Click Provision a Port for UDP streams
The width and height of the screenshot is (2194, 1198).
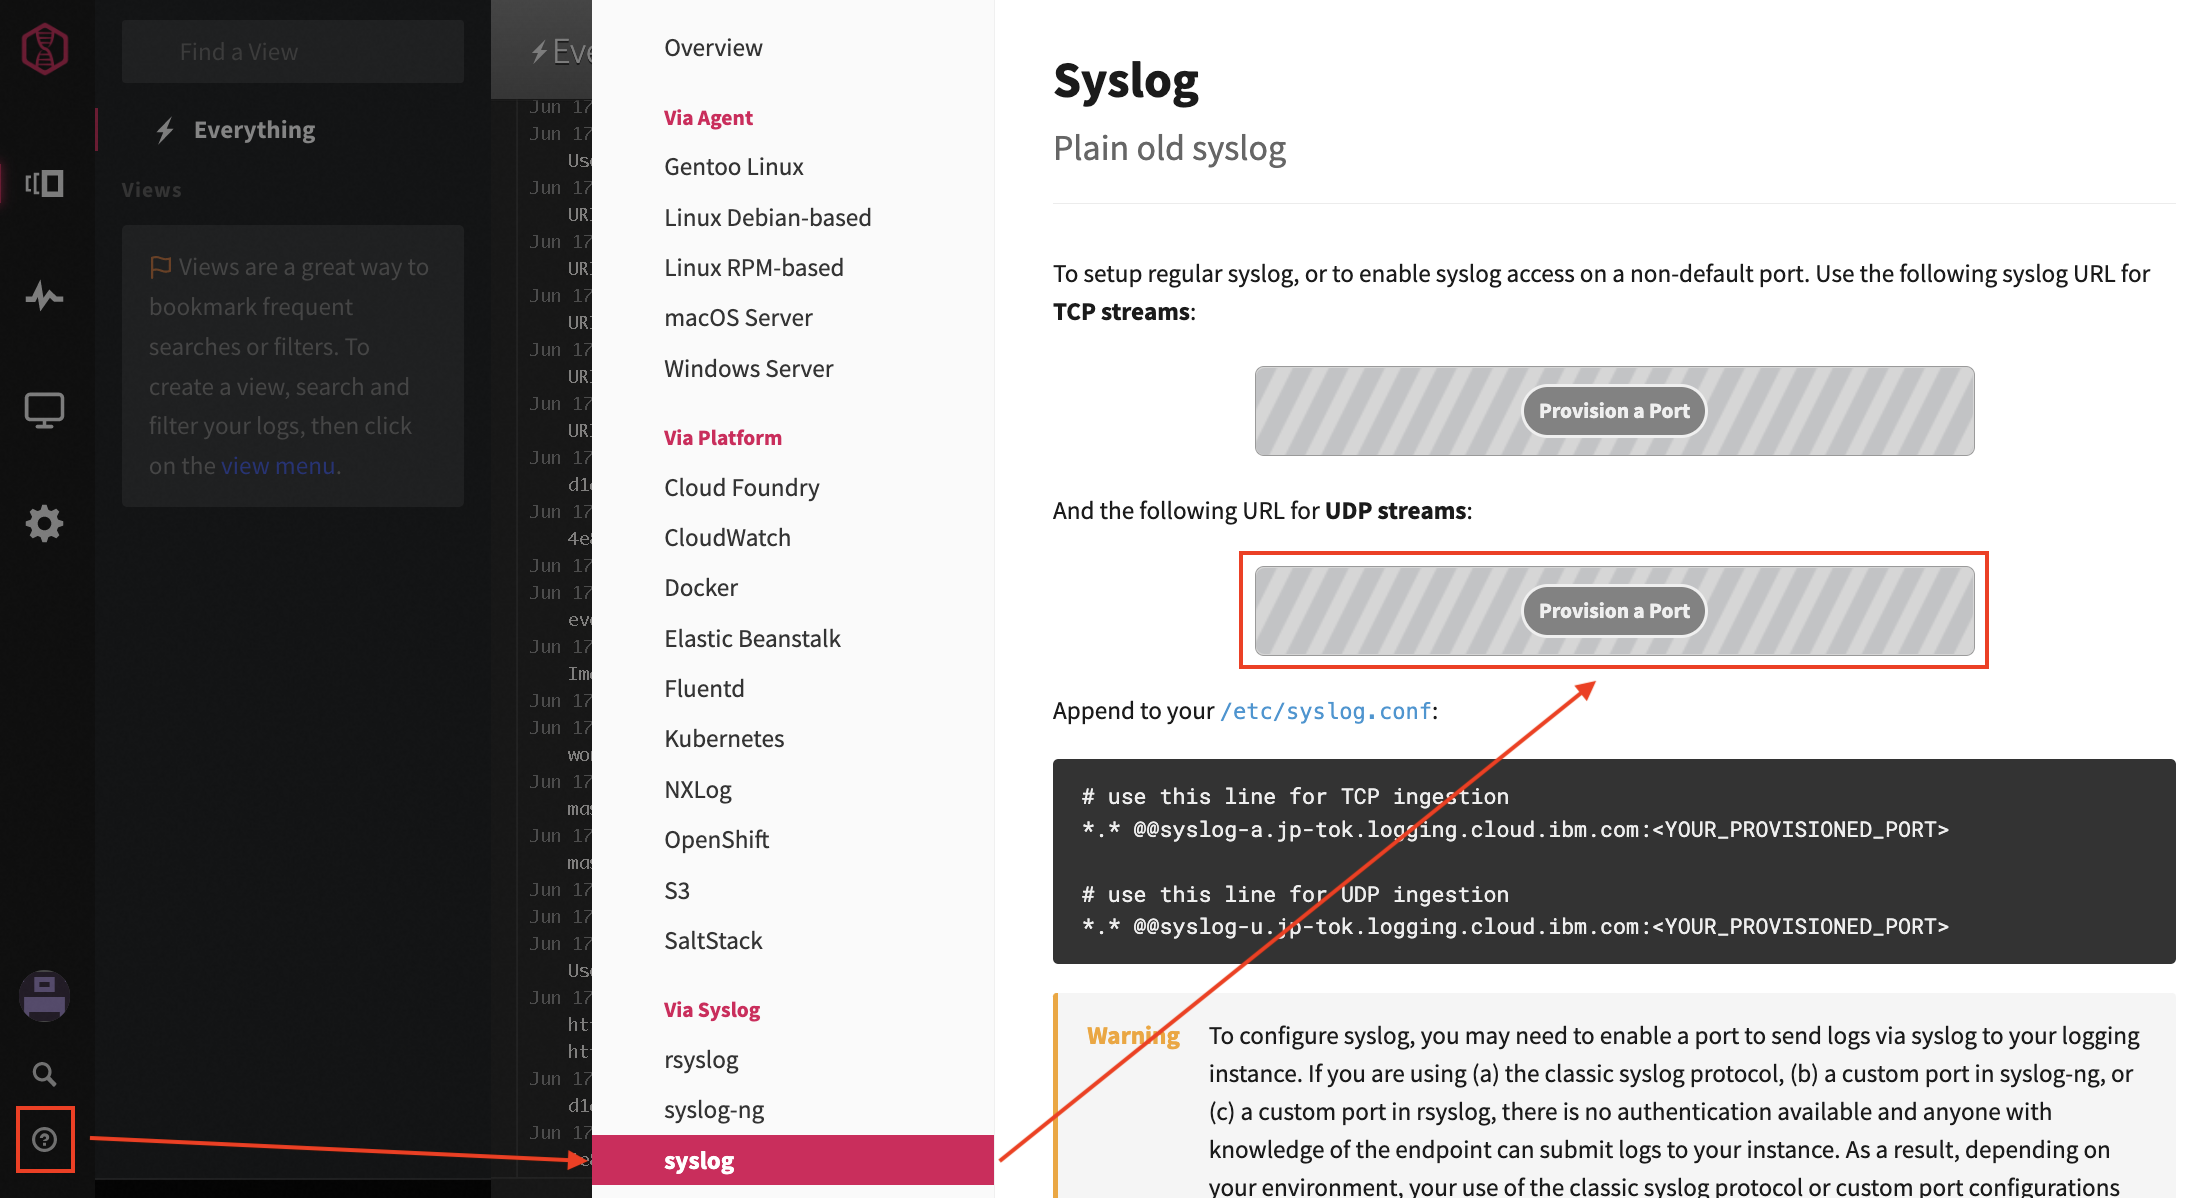tap(1613, 611)
